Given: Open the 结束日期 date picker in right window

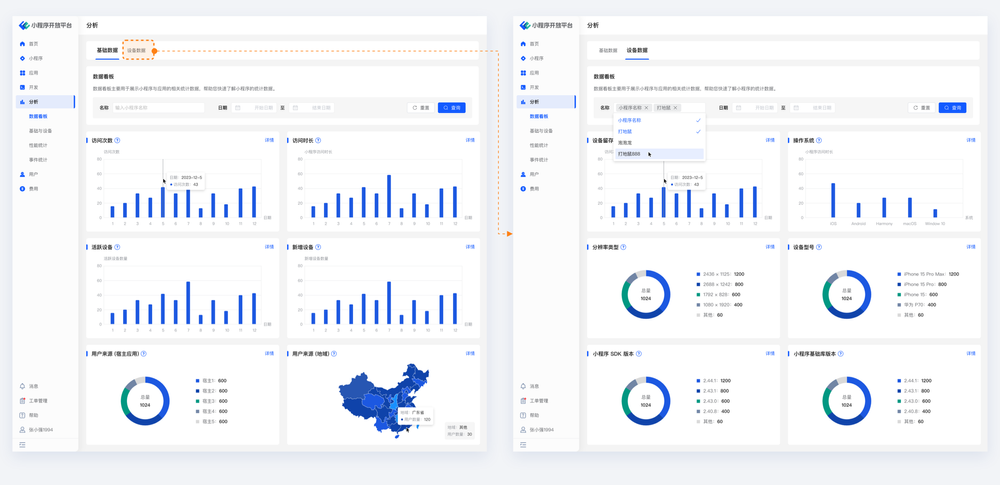Looking at the screenshot, I should 820,108.
